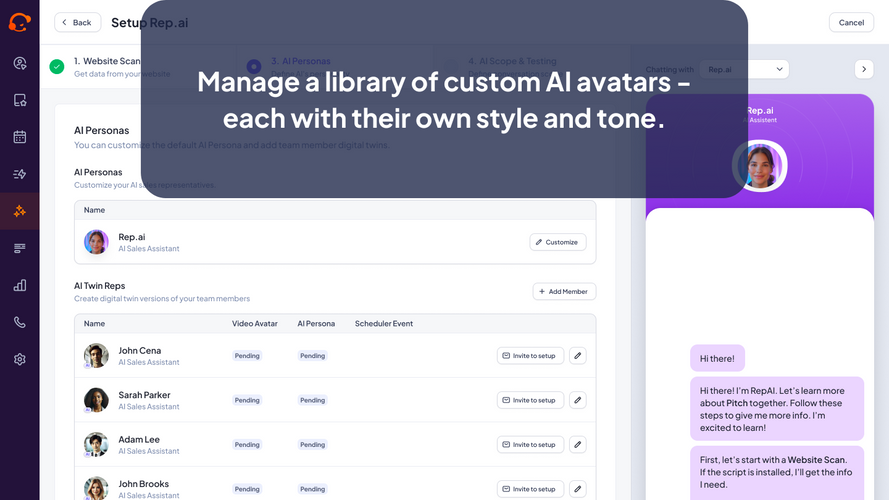
Task: Click Sarah Parker's avatar photo
Action: coord(96,400)
